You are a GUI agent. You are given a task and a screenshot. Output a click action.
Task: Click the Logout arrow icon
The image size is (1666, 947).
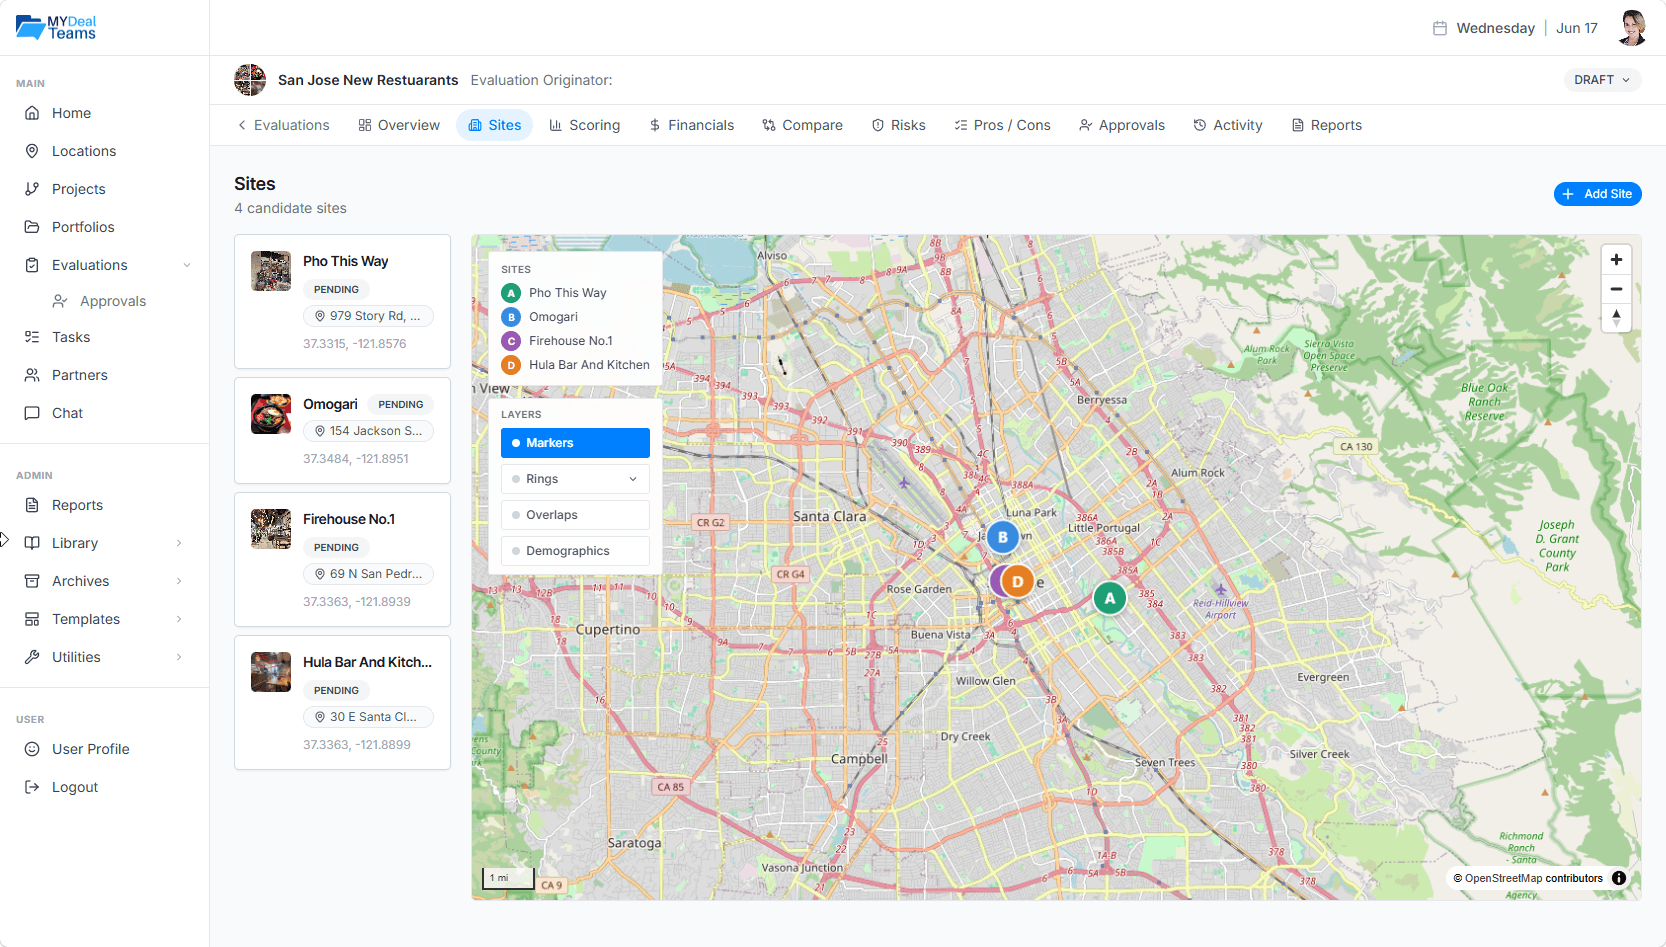coord(32,787)
